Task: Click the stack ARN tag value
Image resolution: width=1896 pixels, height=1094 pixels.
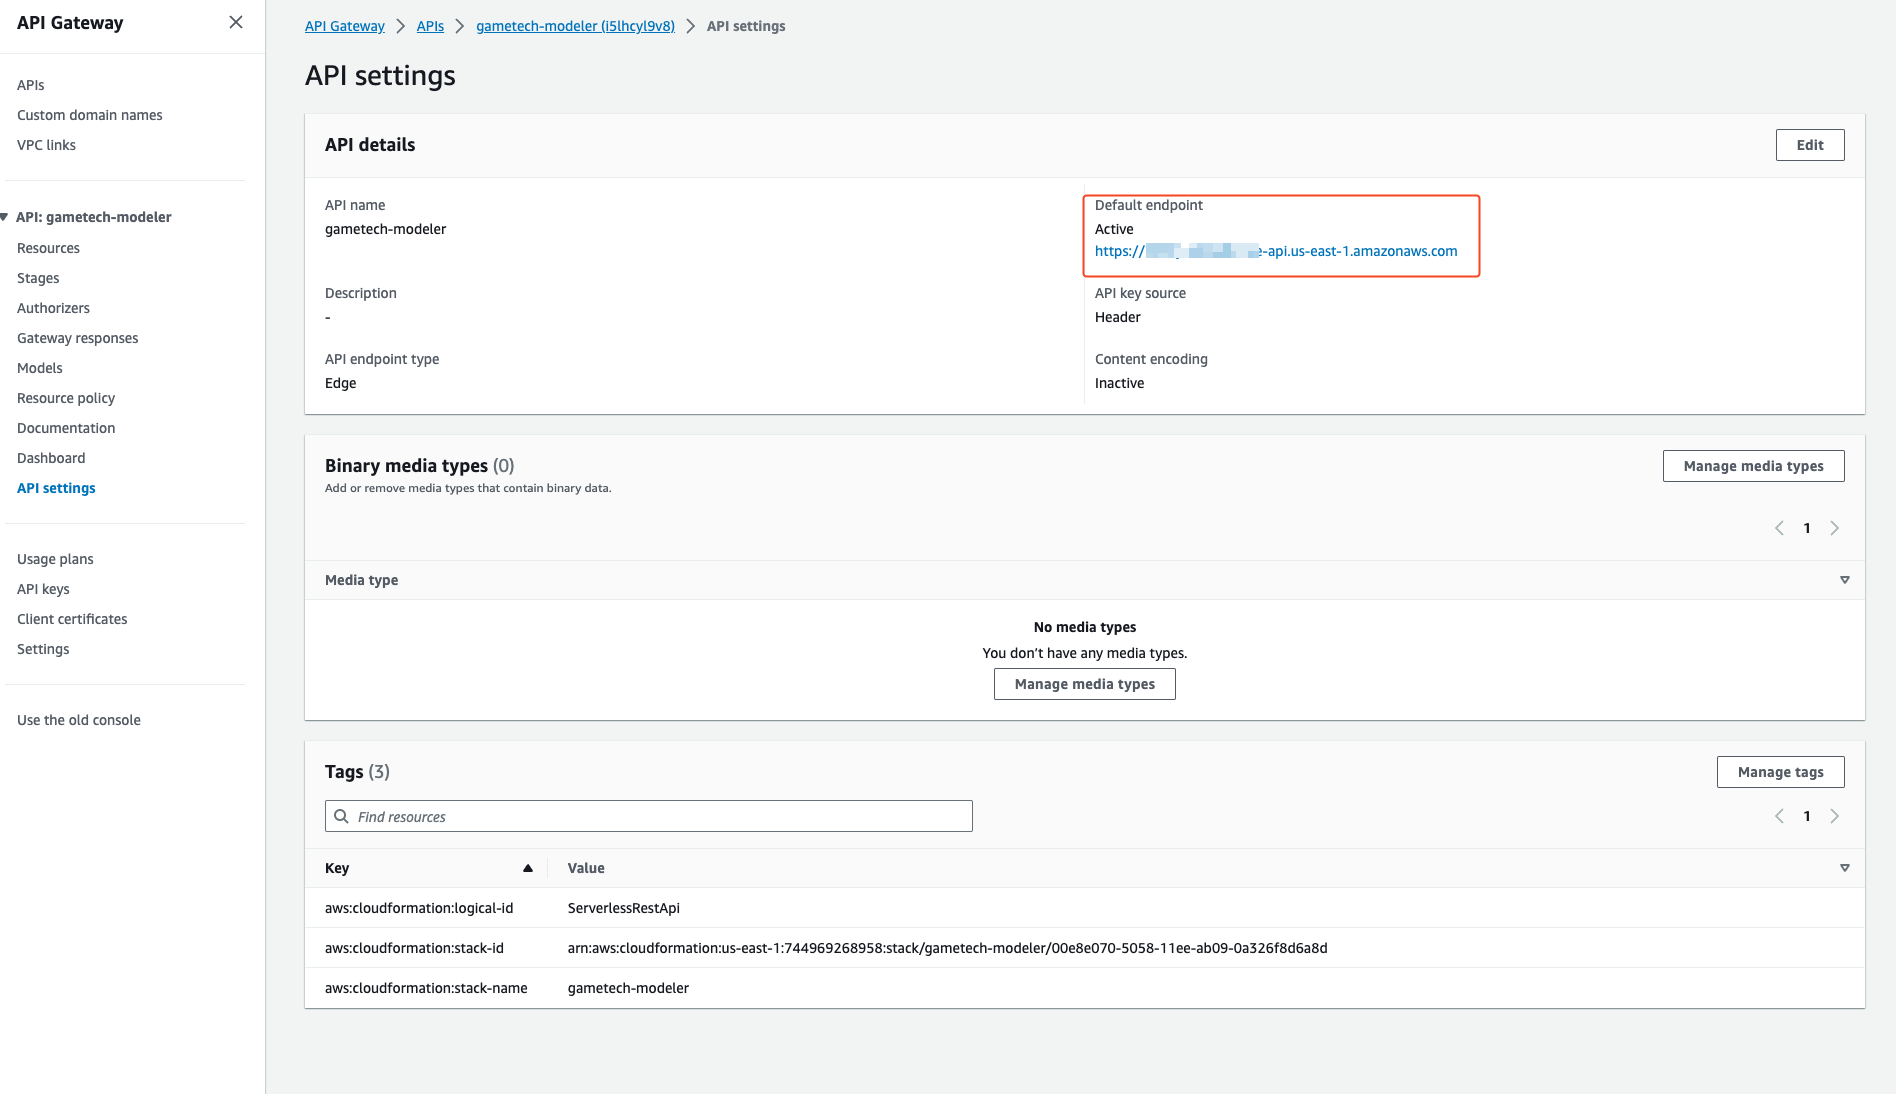Action: pos(948,948)
